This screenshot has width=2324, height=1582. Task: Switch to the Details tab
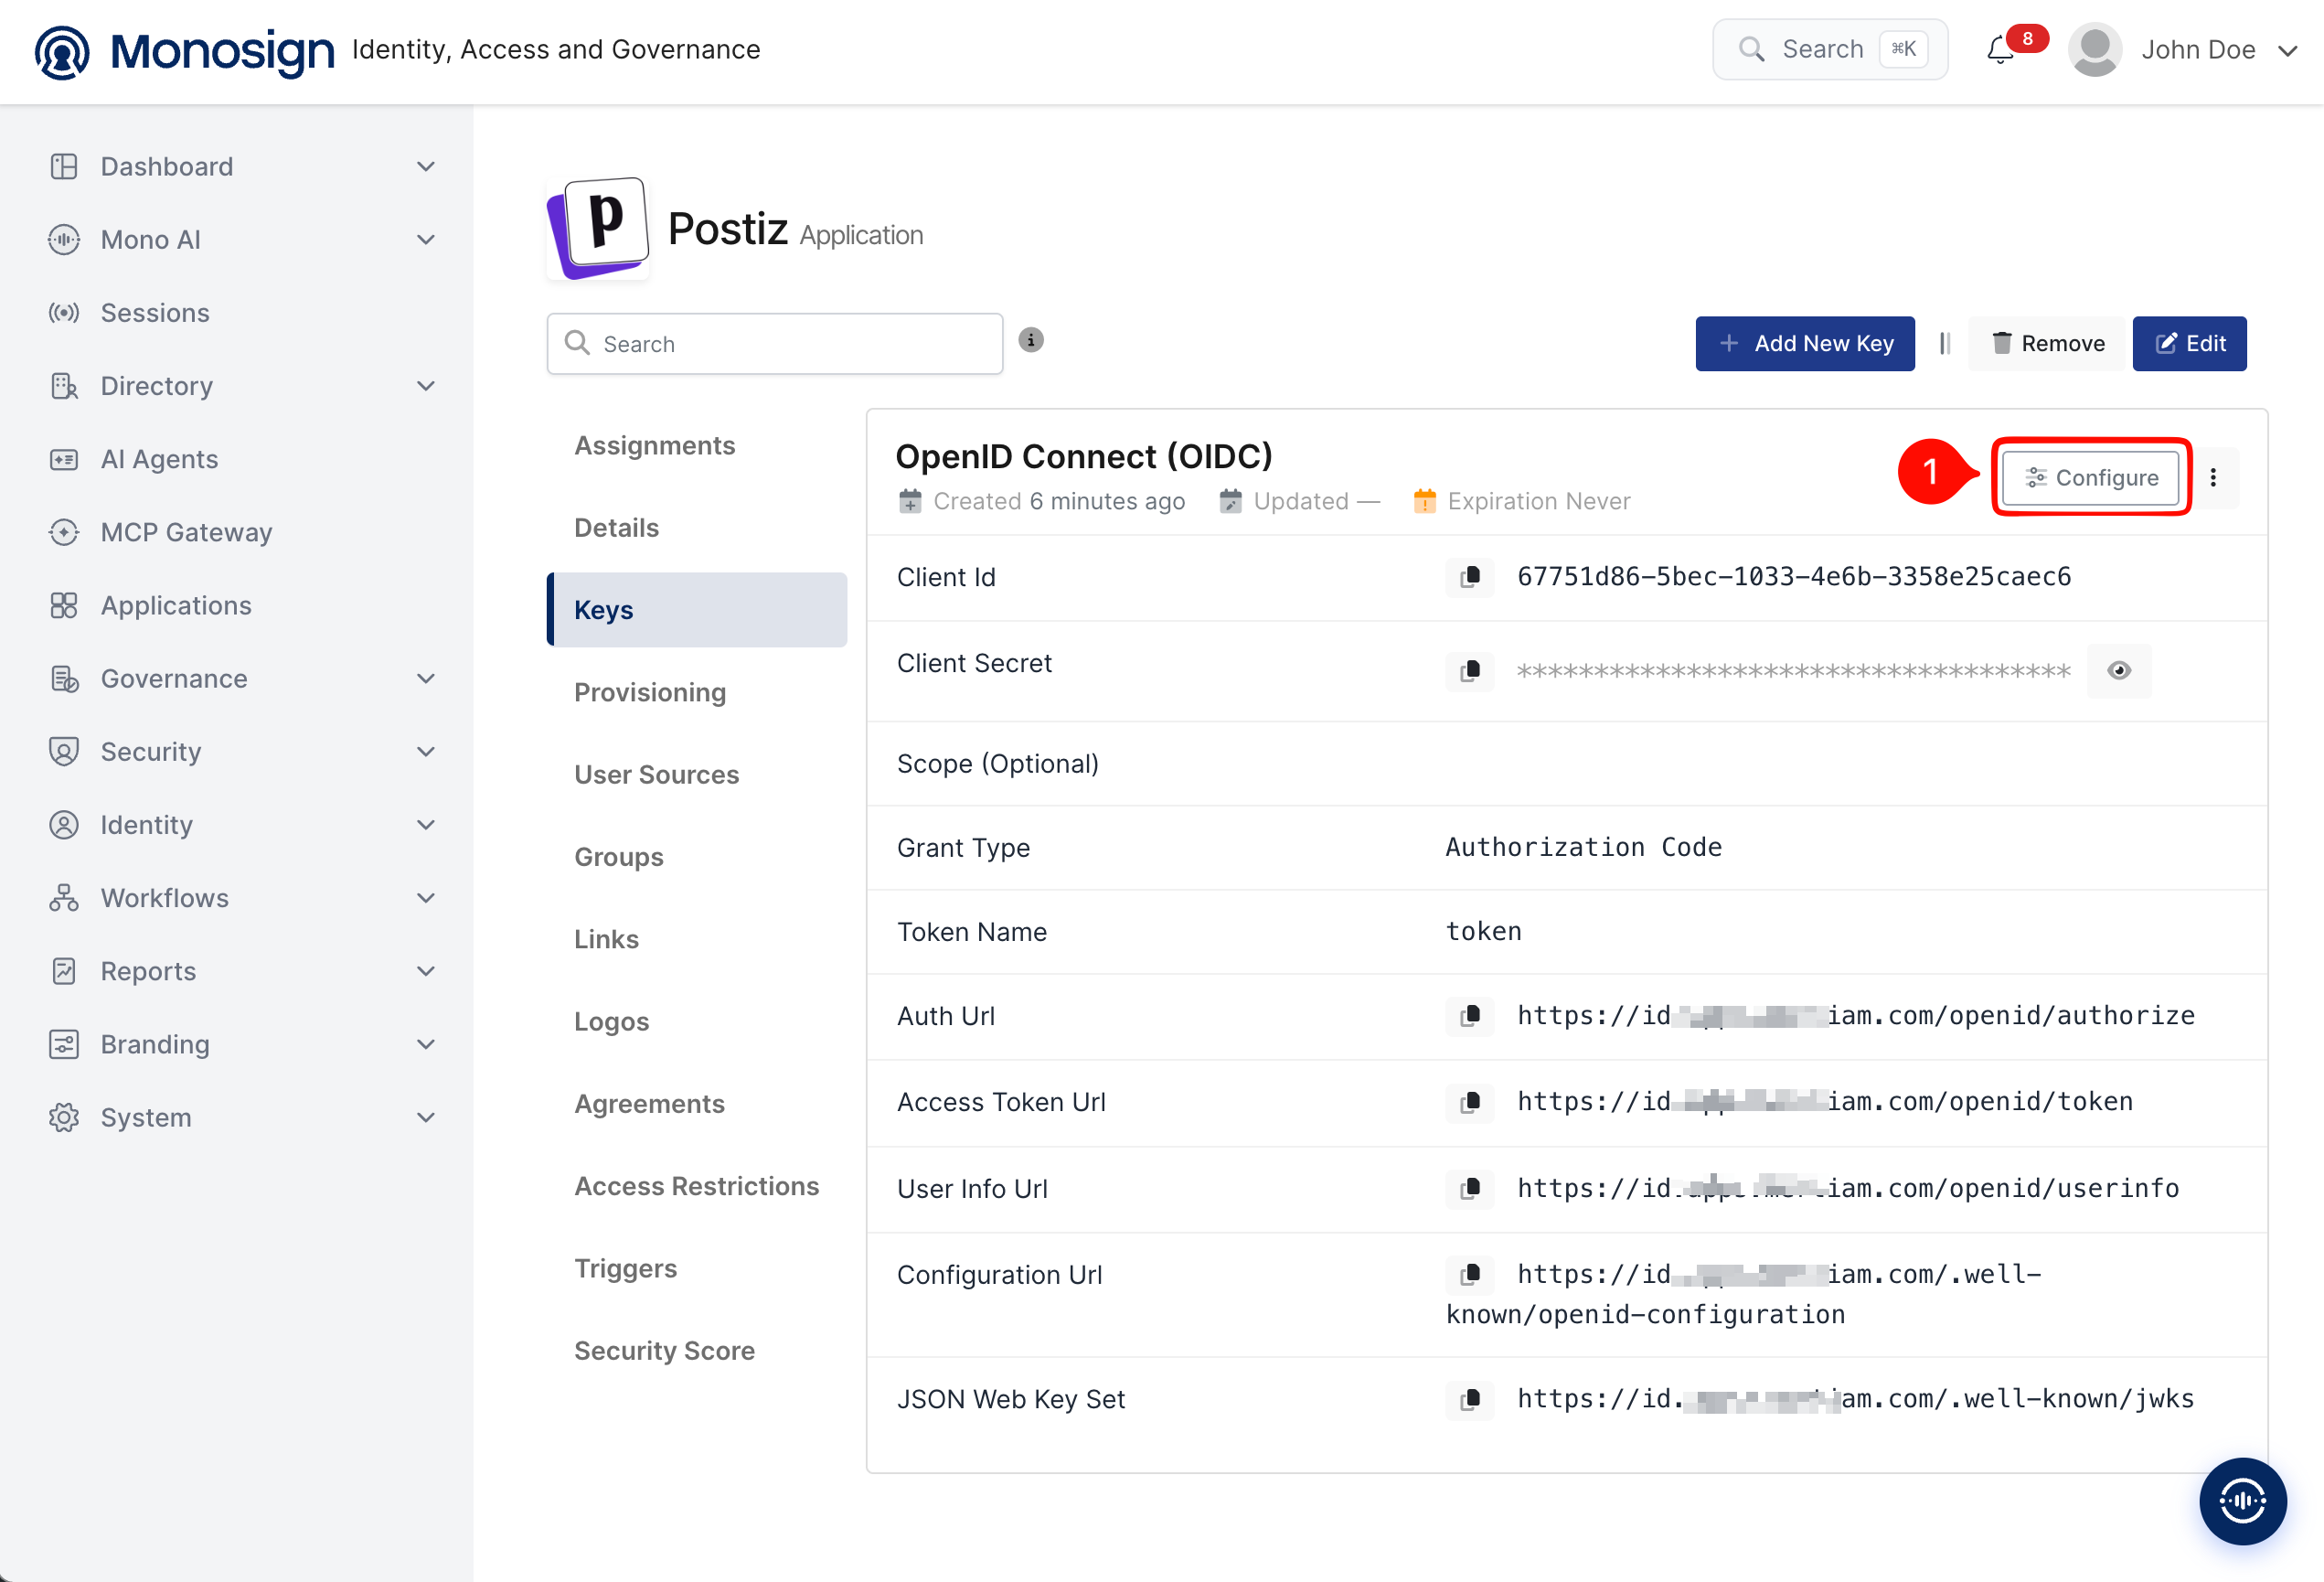click(697, 527)
